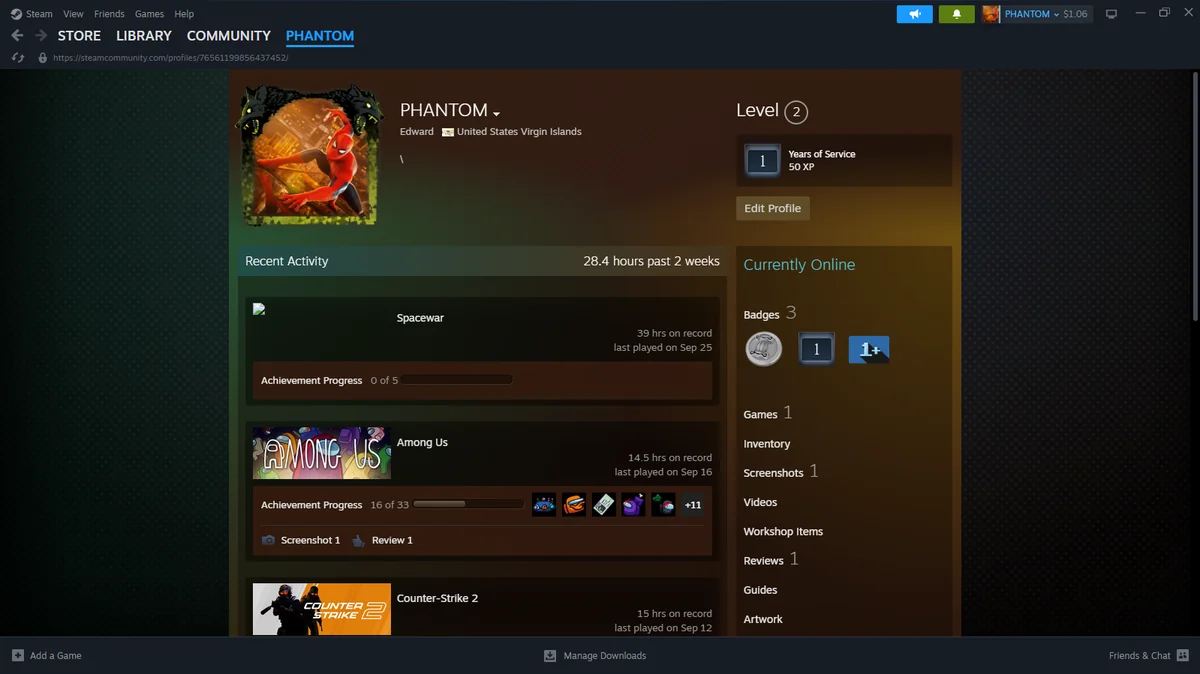
Task: Open the blue '1+' game collector badge
Action: tap(869, 349)
